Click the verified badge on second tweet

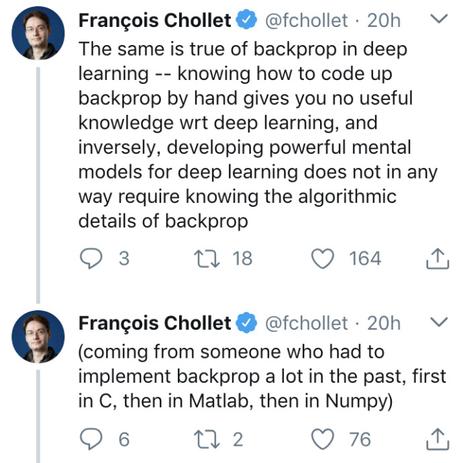tap(246, 323)
